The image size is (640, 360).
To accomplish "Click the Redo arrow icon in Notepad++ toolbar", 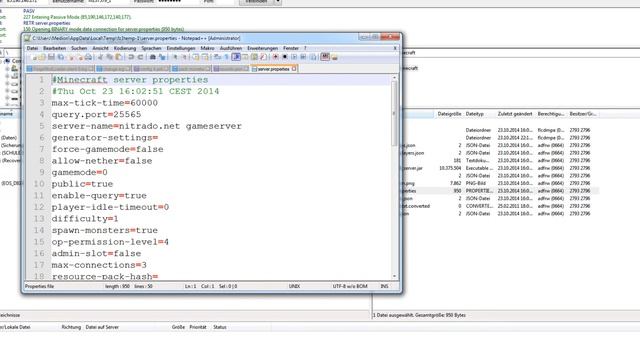I will (140, 57).
